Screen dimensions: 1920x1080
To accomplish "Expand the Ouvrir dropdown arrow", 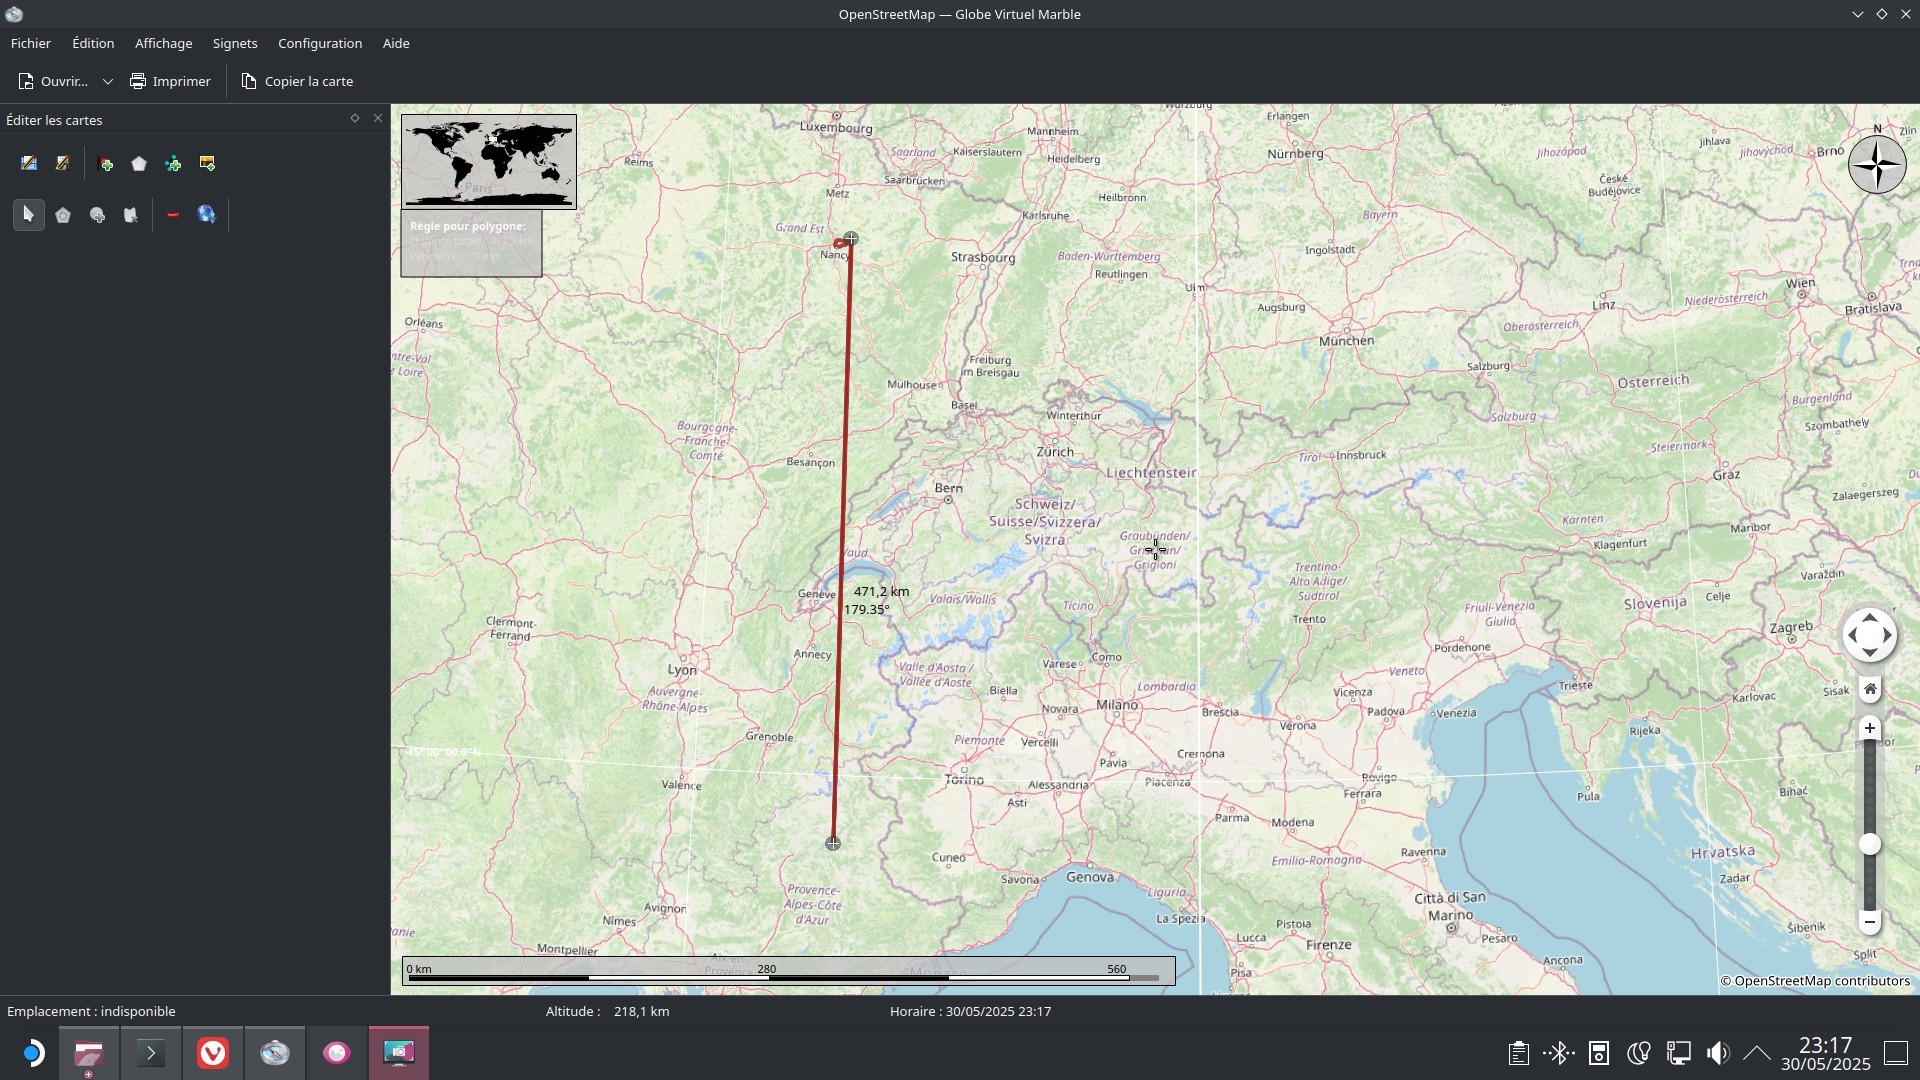I will point(107,81).
